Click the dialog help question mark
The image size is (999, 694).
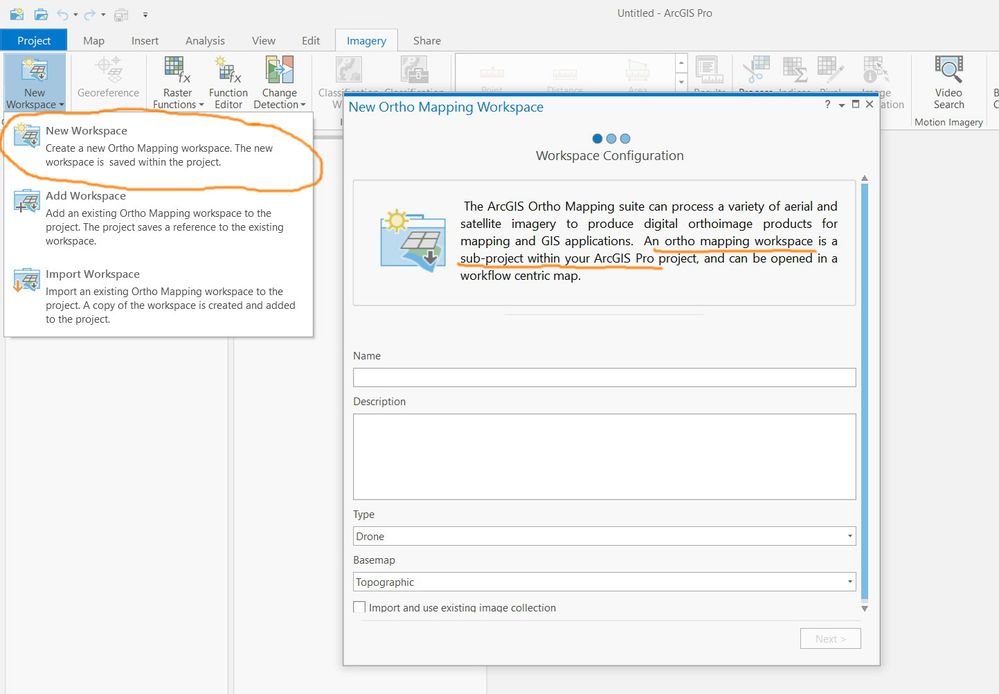tap(827, 105)
